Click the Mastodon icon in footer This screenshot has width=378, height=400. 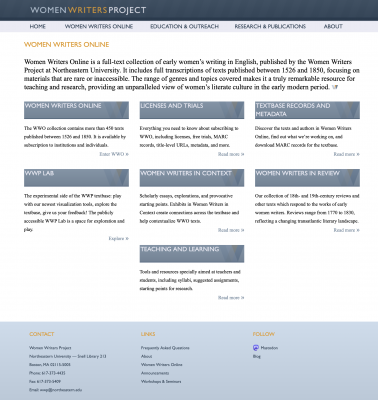pos(256,348)
